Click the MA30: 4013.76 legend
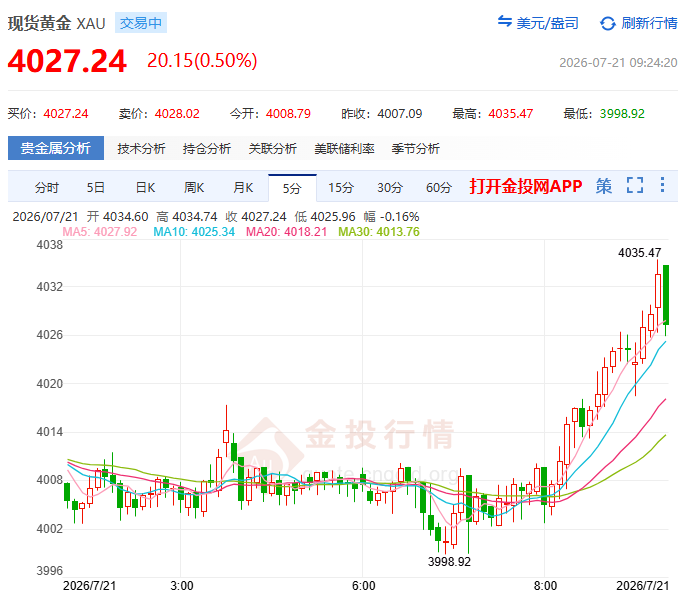The width and height of the screenshot is (680, 591). (379, 232)
